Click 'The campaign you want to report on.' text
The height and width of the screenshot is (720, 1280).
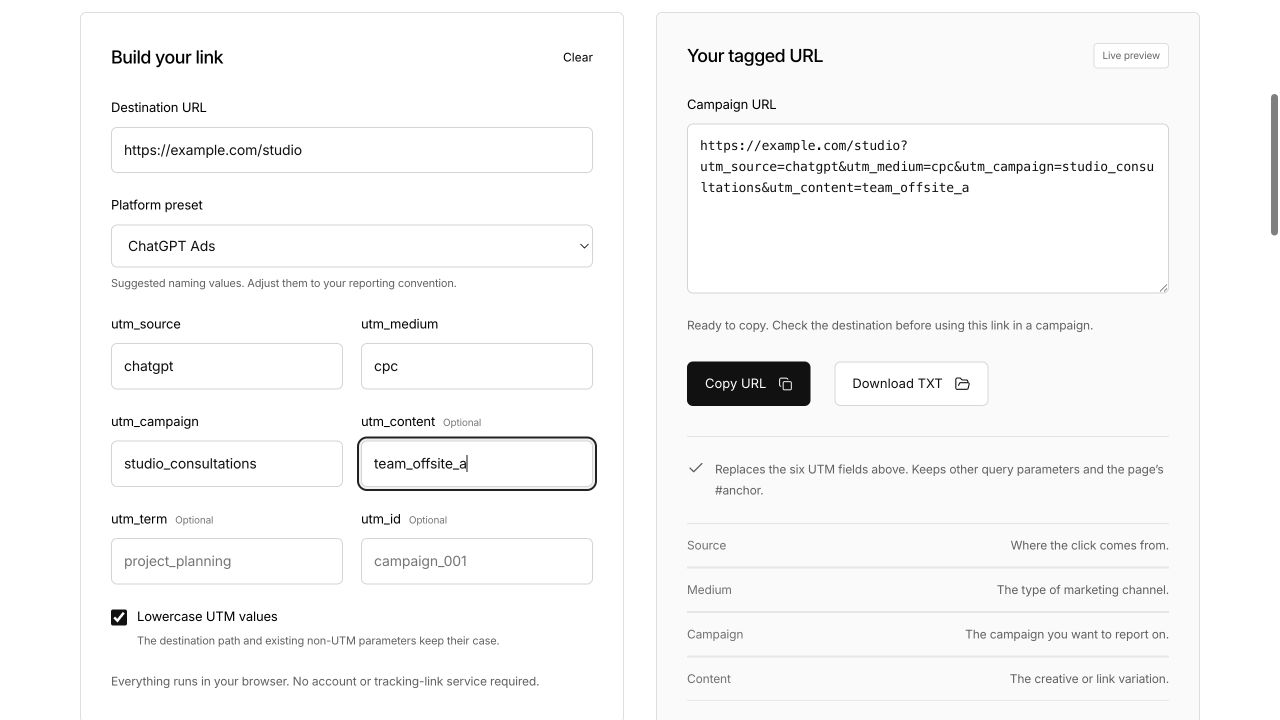[1067, 635]
